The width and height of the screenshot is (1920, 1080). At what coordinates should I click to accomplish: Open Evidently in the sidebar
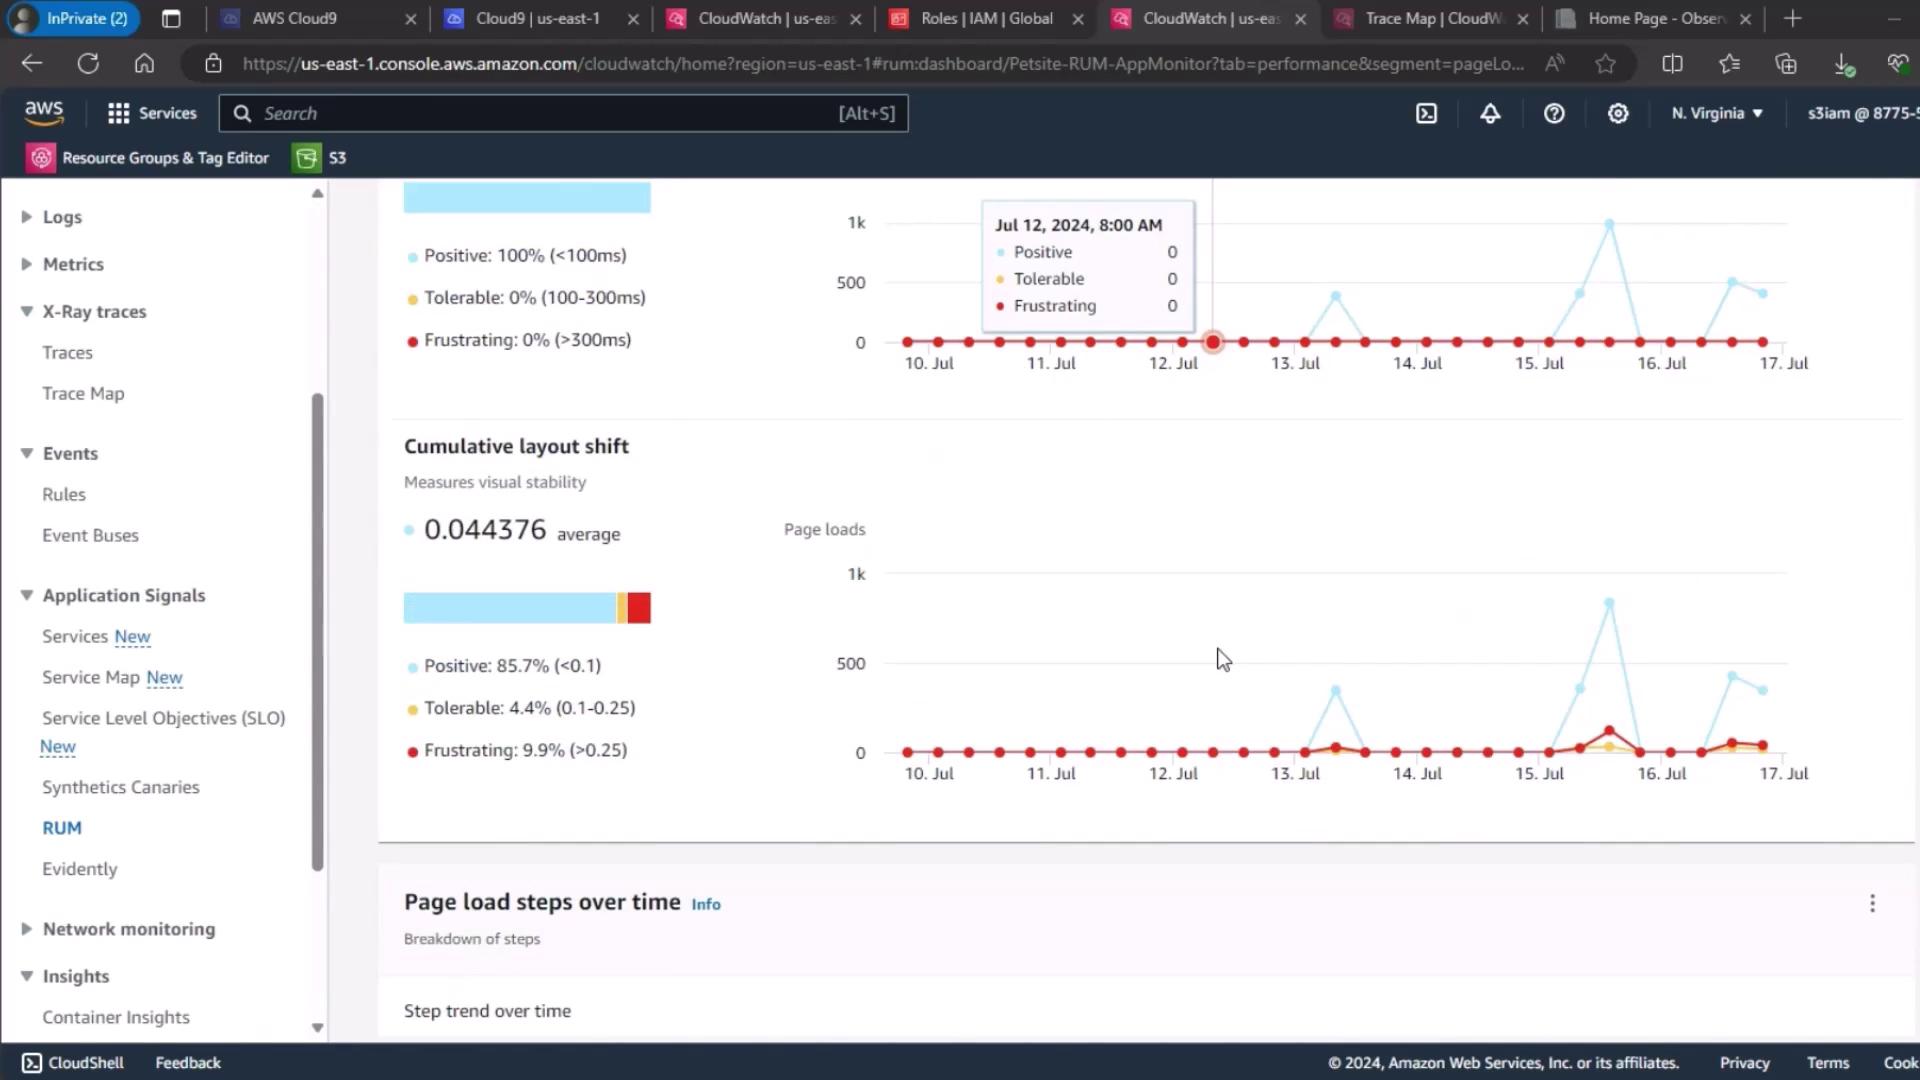coord(80,870)
